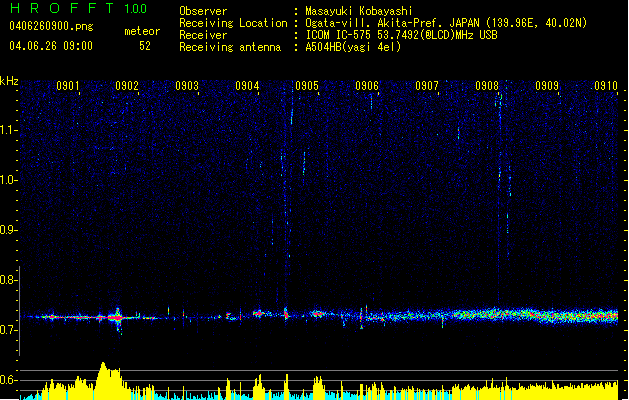Click the meteor count 52
629x400 pixels.
(145, 46)
